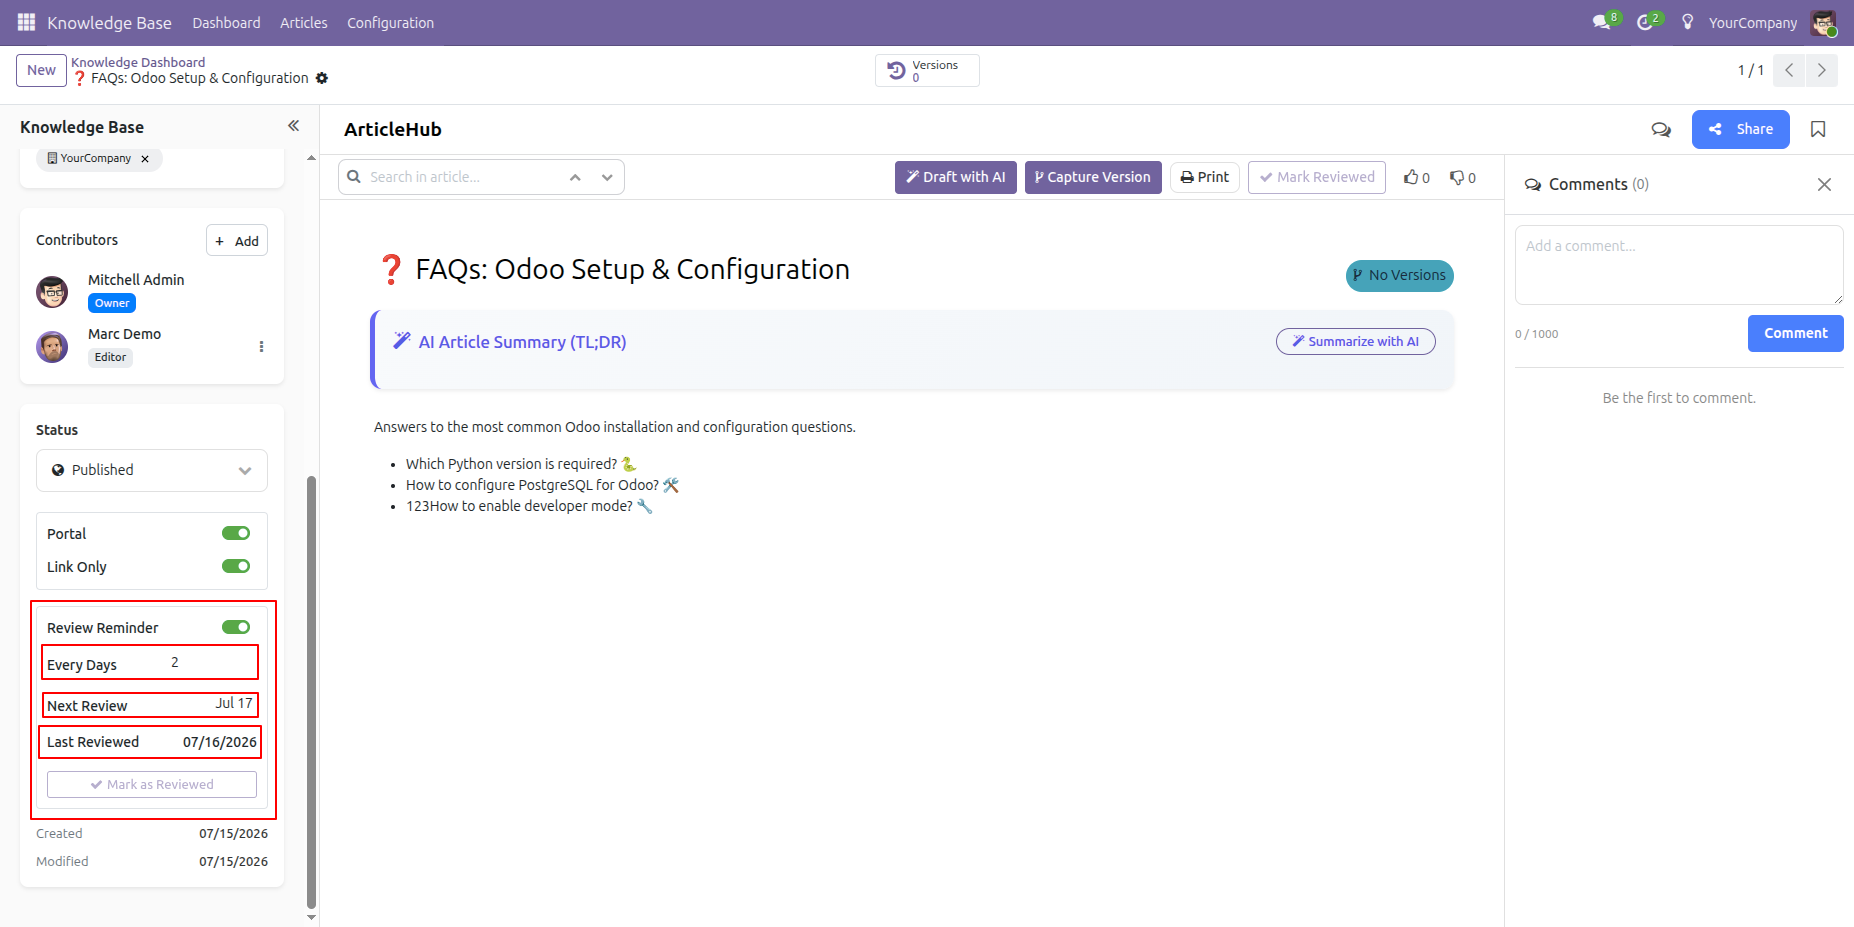
Task: Click the New button
Action: click(x=41, y=70)
